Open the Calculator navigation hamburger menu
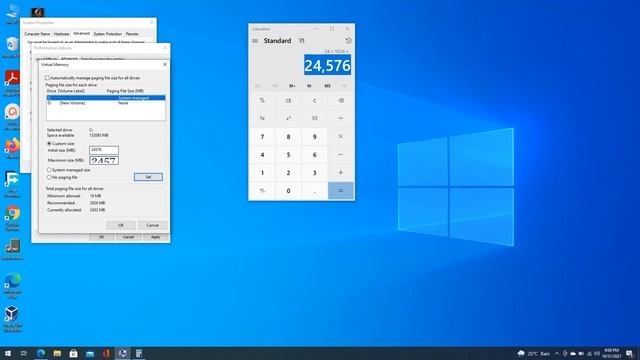 255,41
